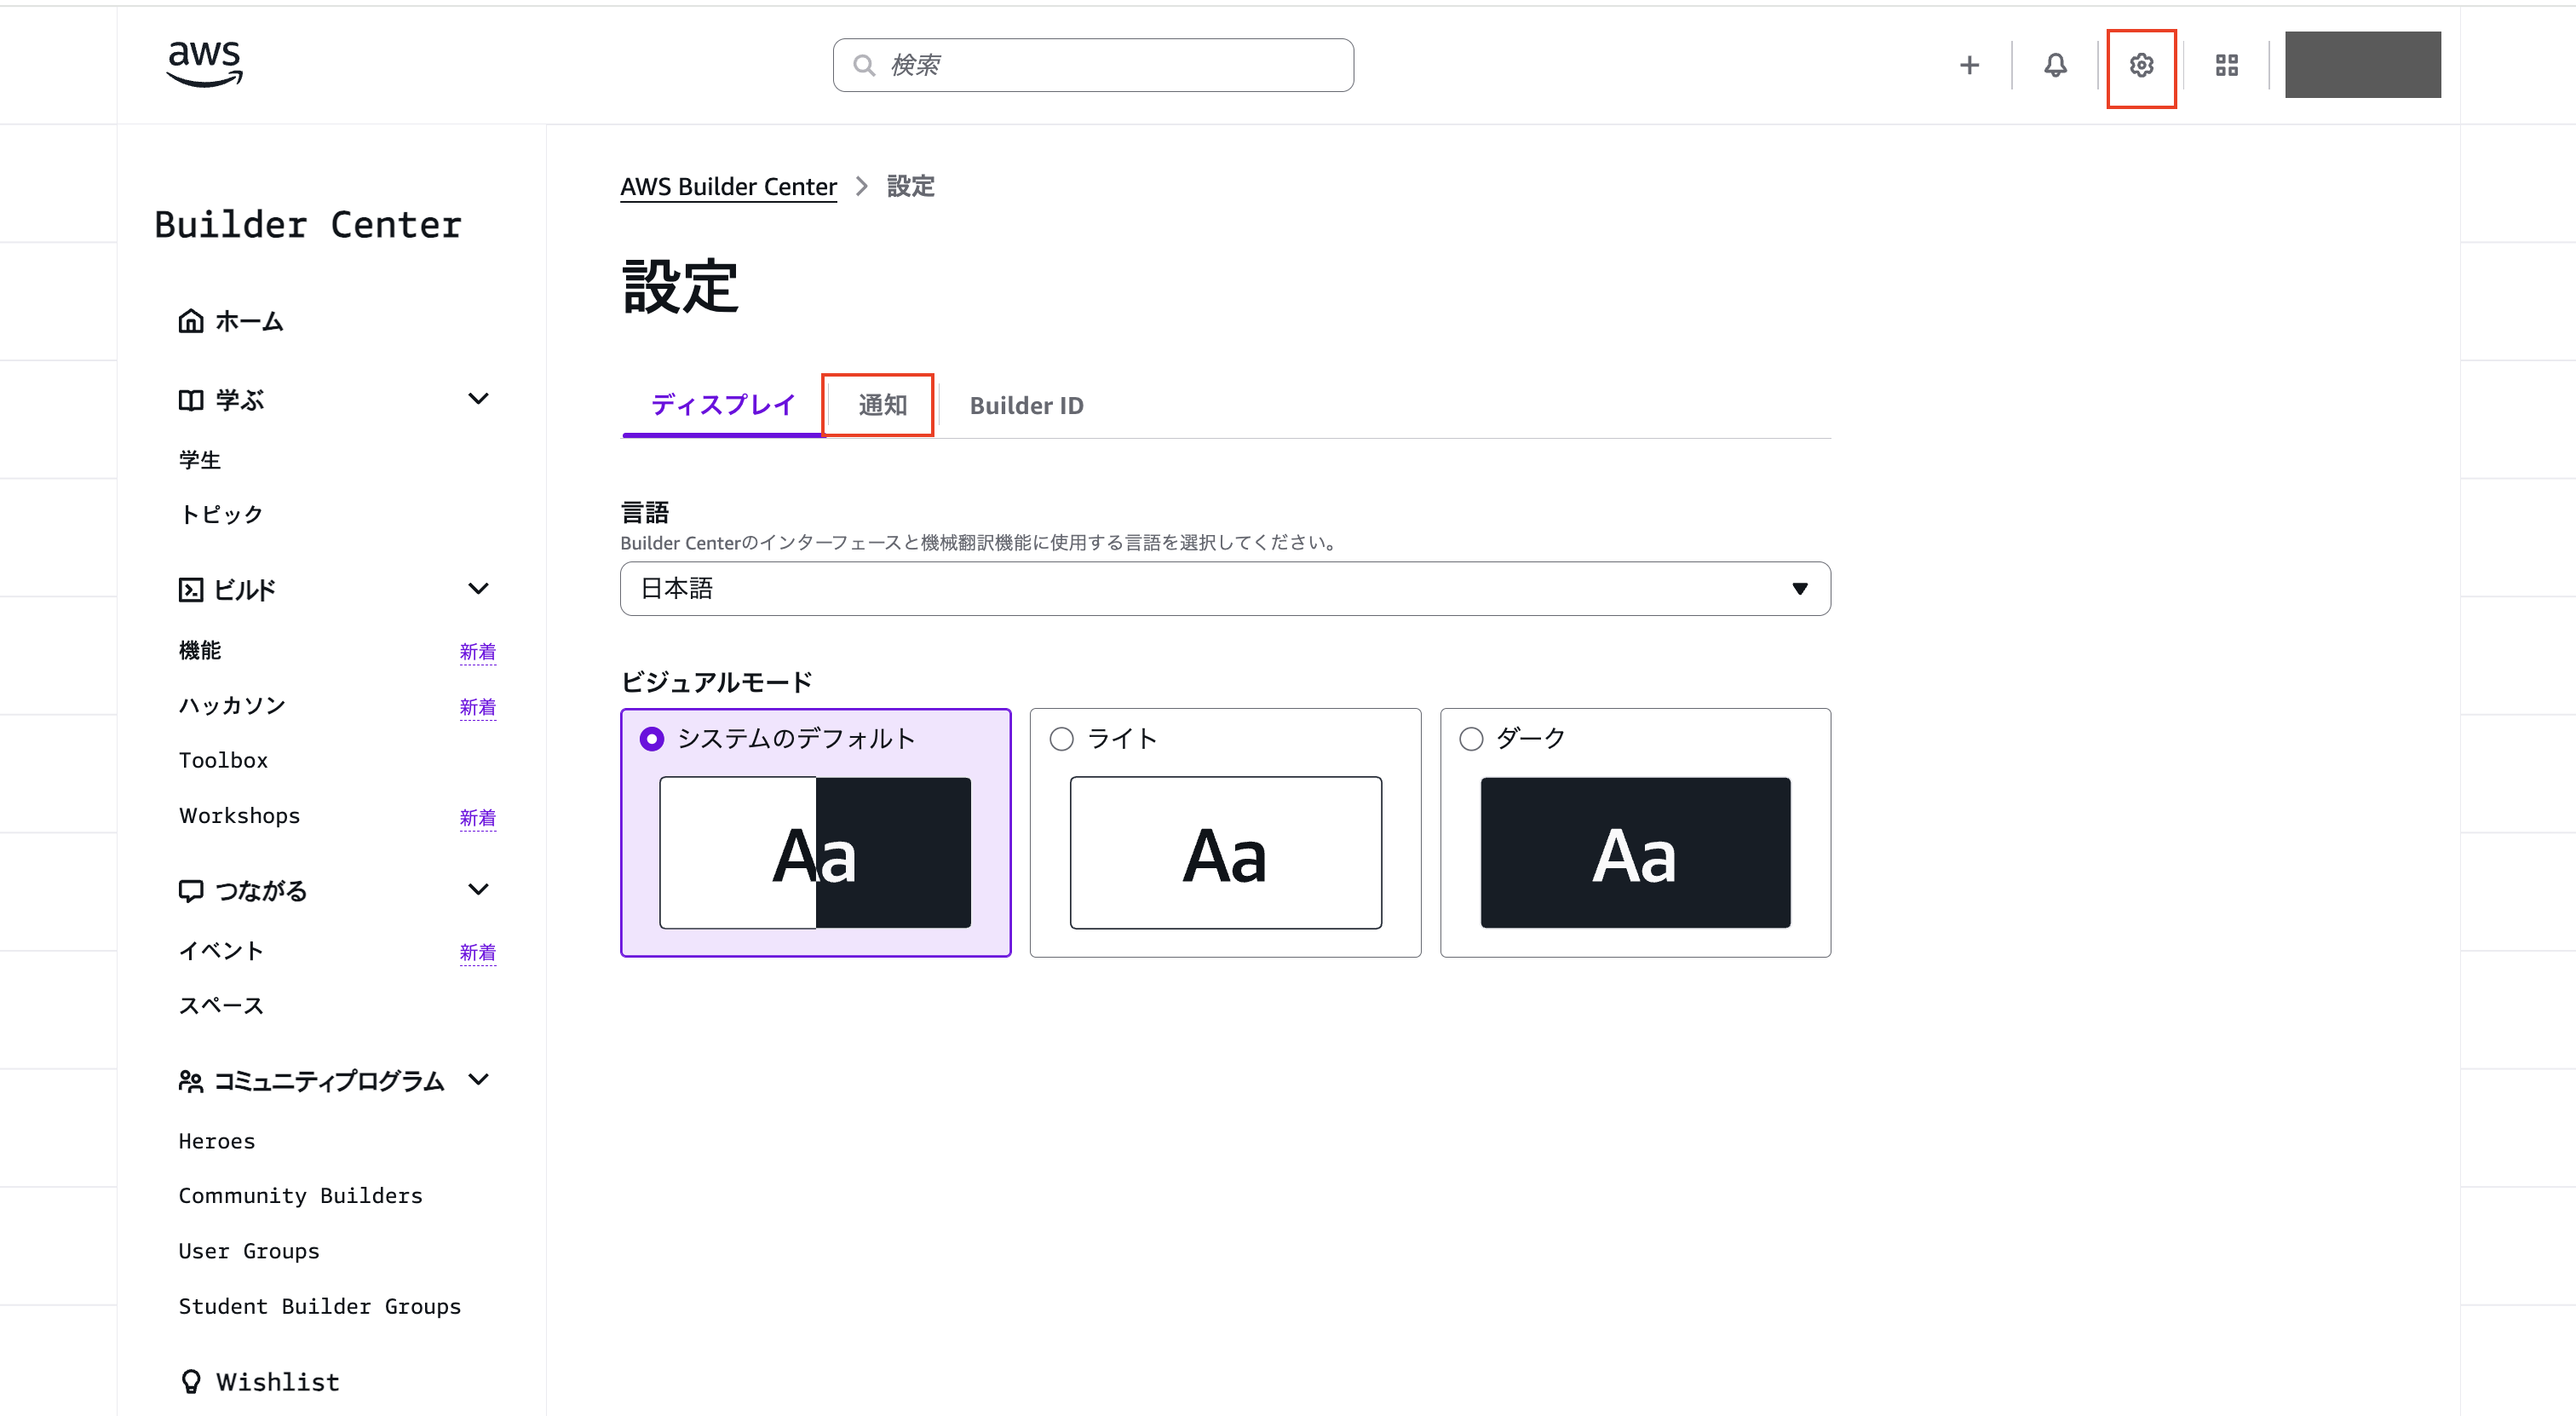Click the AWS logo

point(204,64)
